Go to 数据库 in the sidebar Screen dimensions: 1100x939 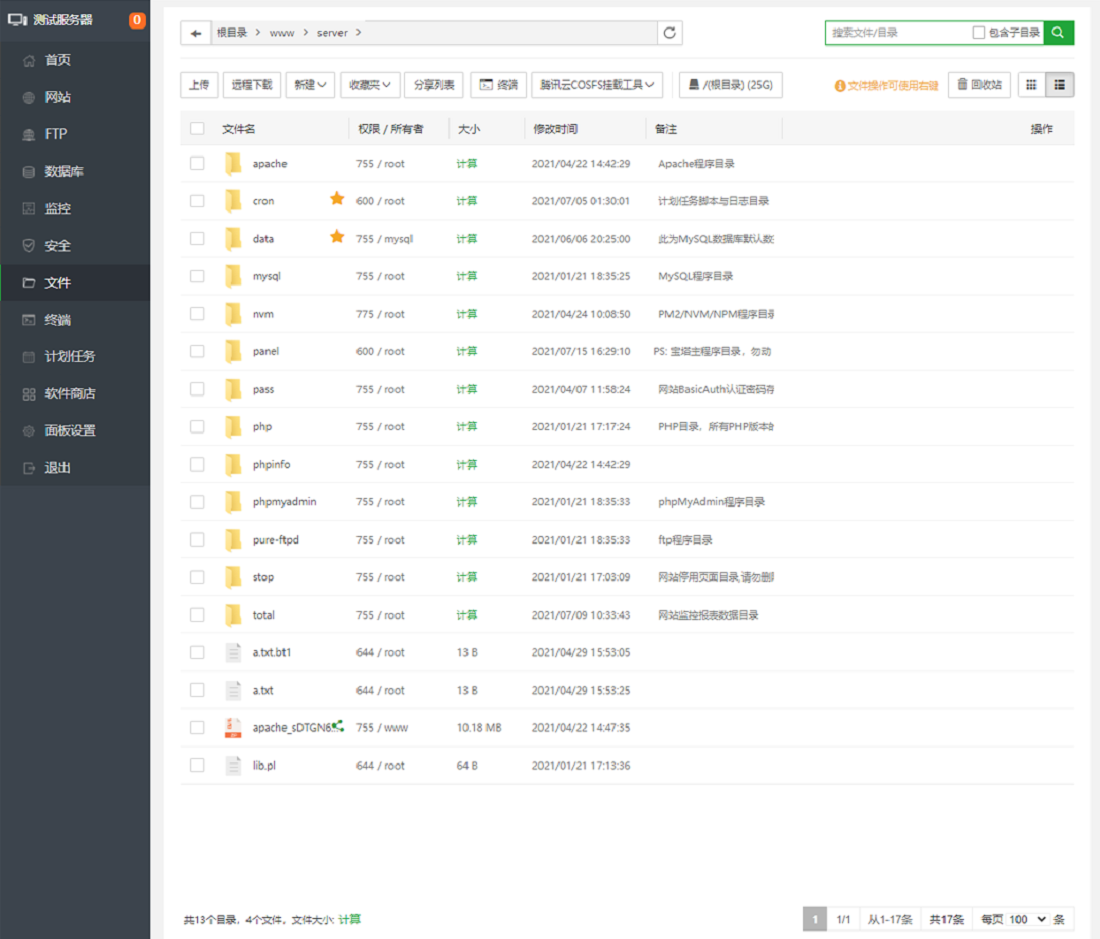[64, 172]
